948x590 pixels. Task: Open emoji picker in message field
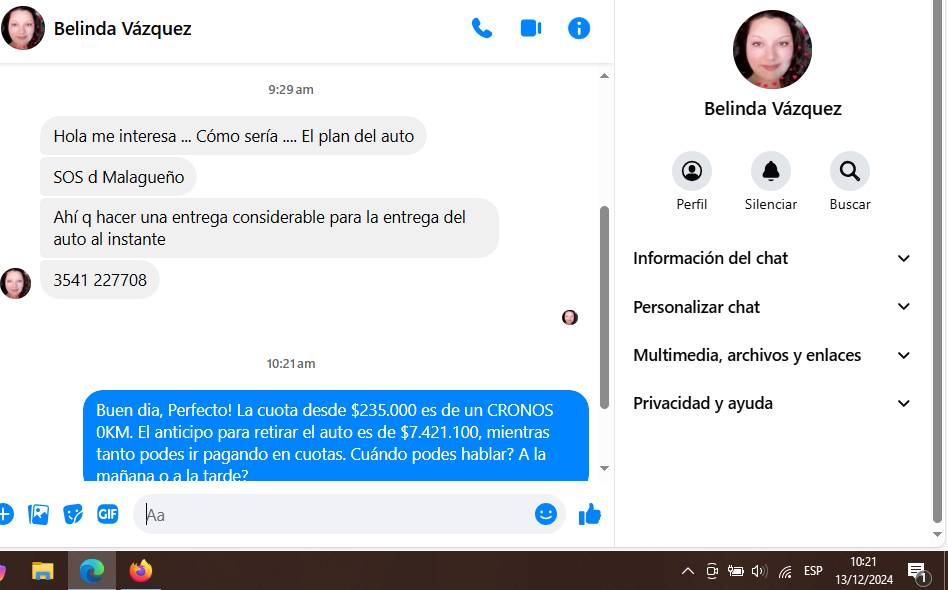click(x=545, y=514)
